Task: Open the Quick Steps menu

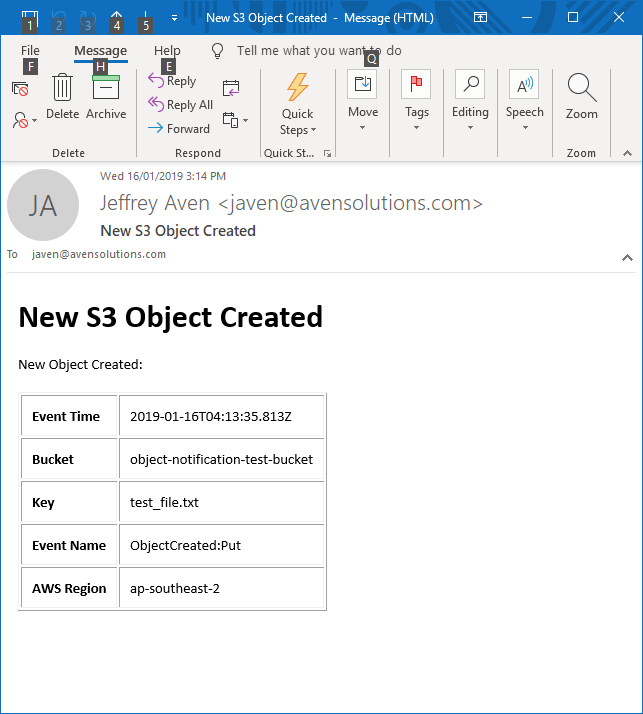Action: click(x=297, y=104)
